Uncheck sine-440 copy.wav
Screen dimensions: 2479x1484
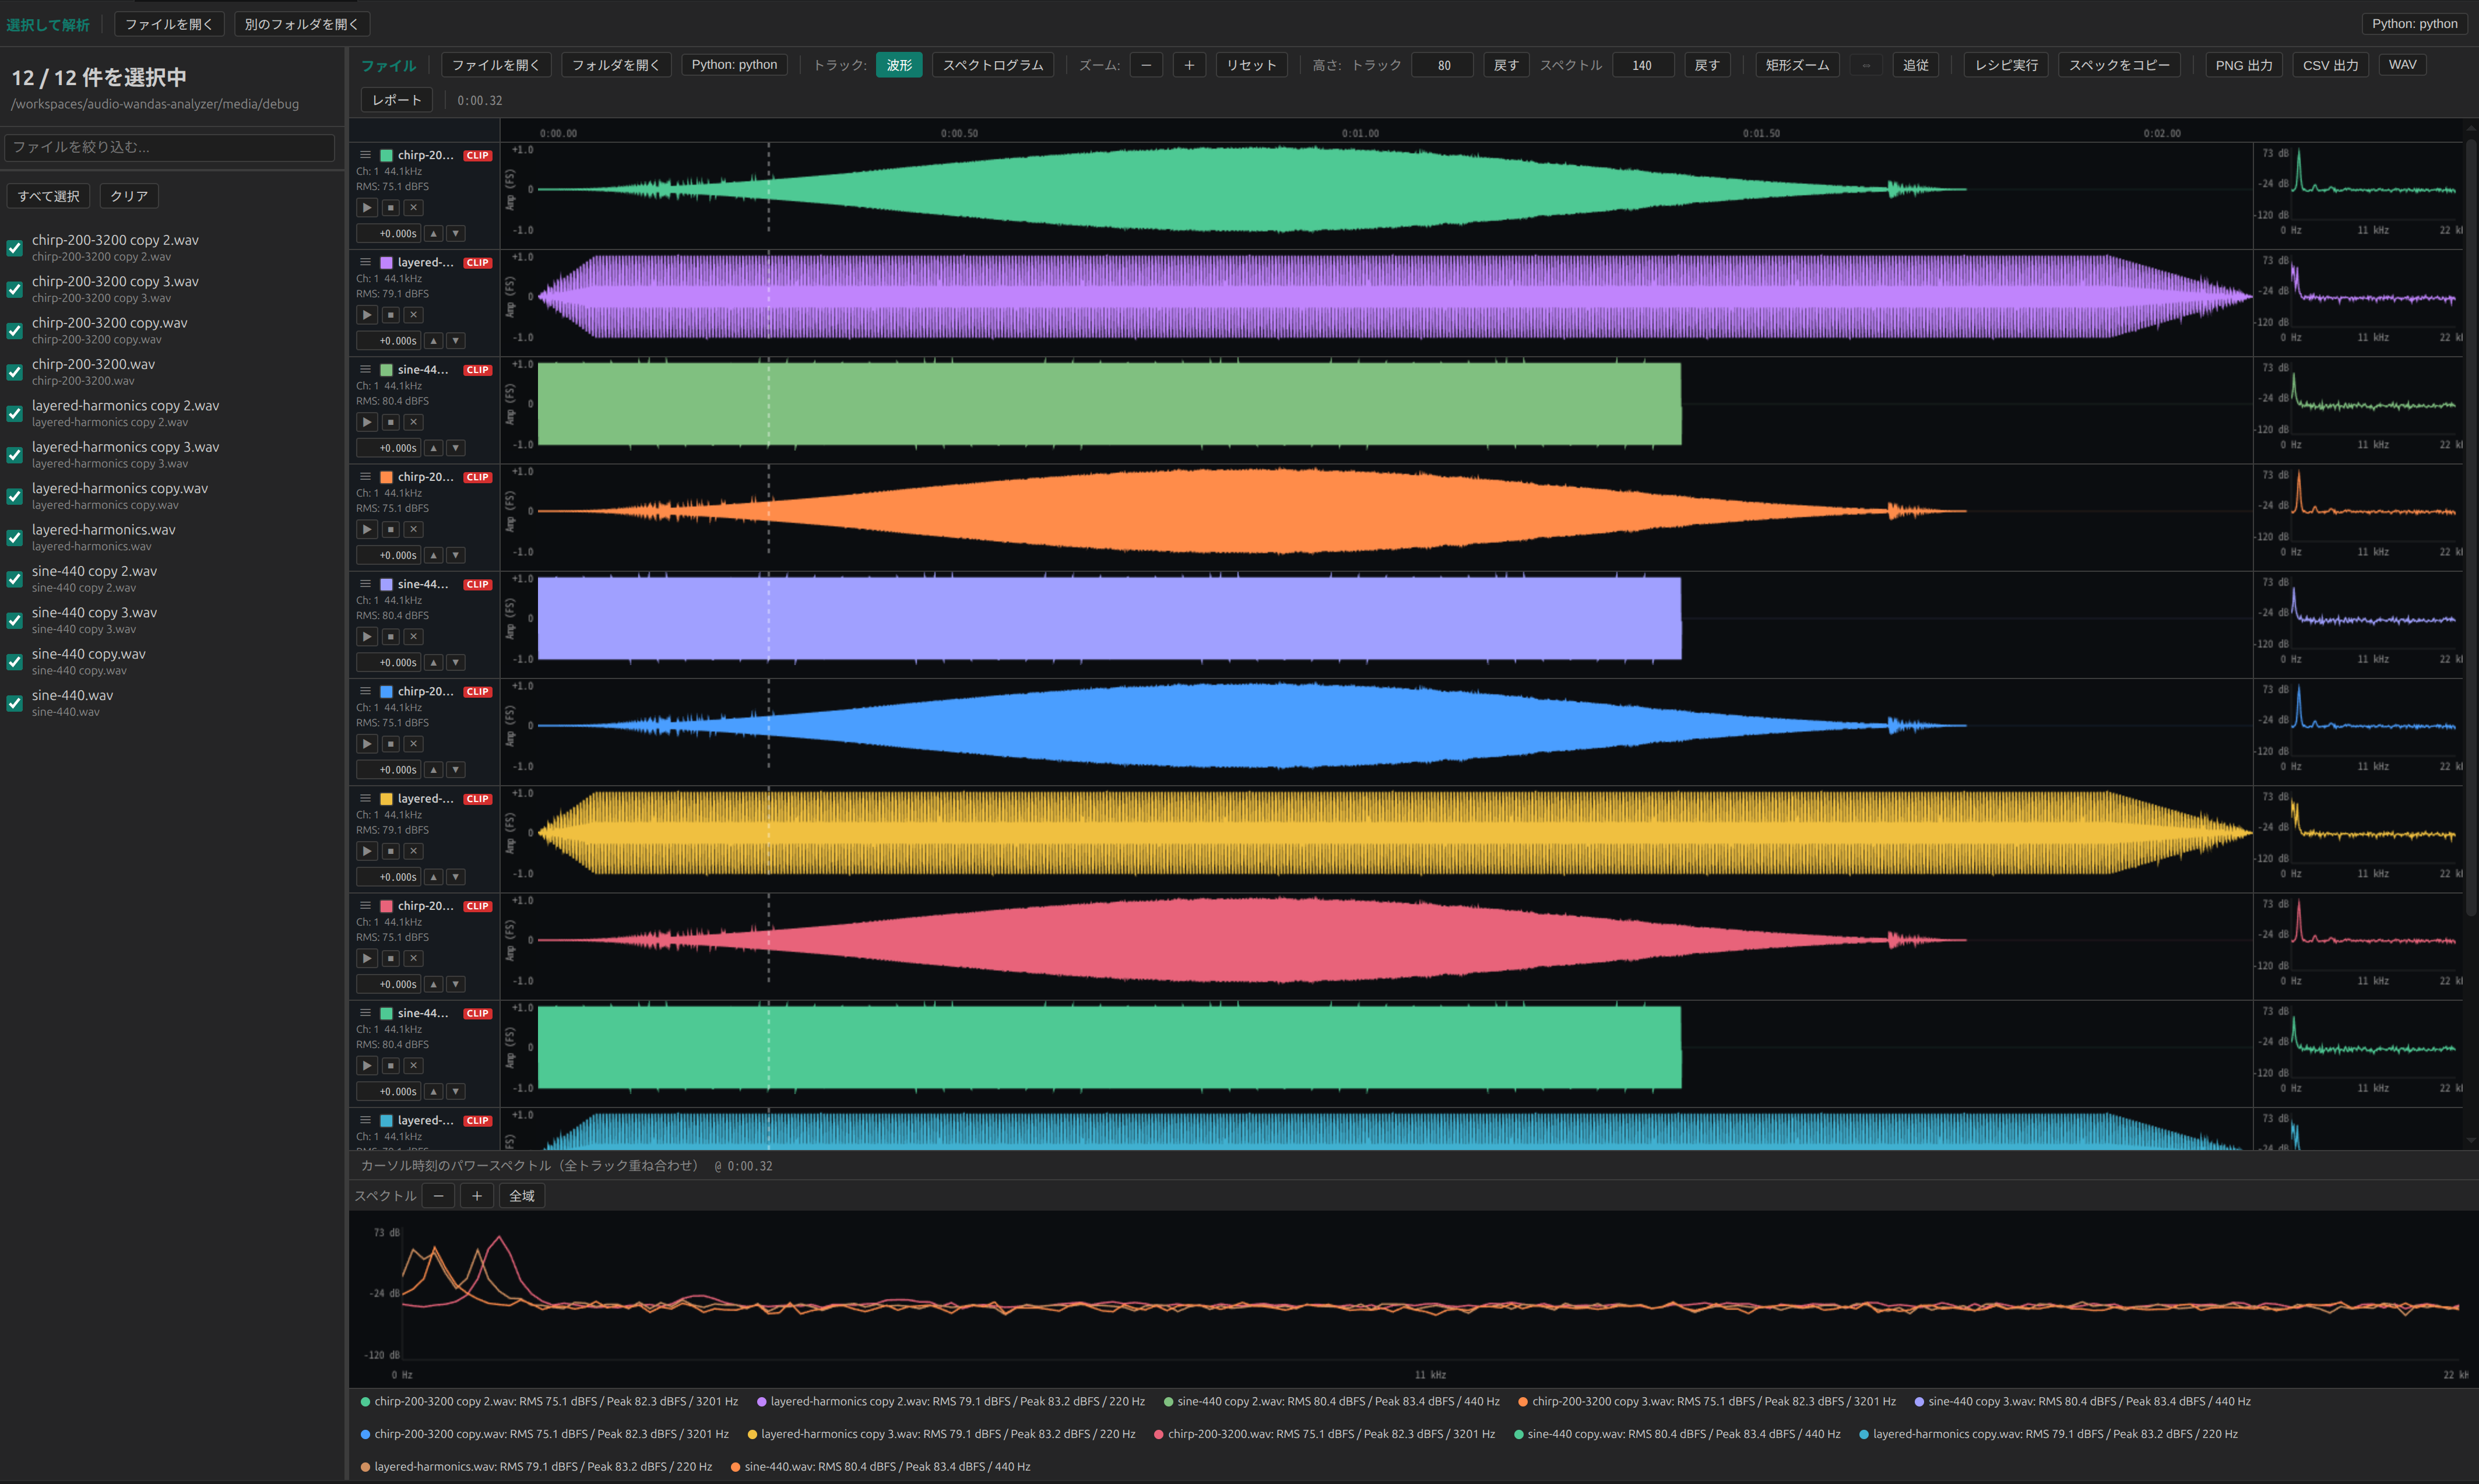pyautogui.click(x=15, y=662)
